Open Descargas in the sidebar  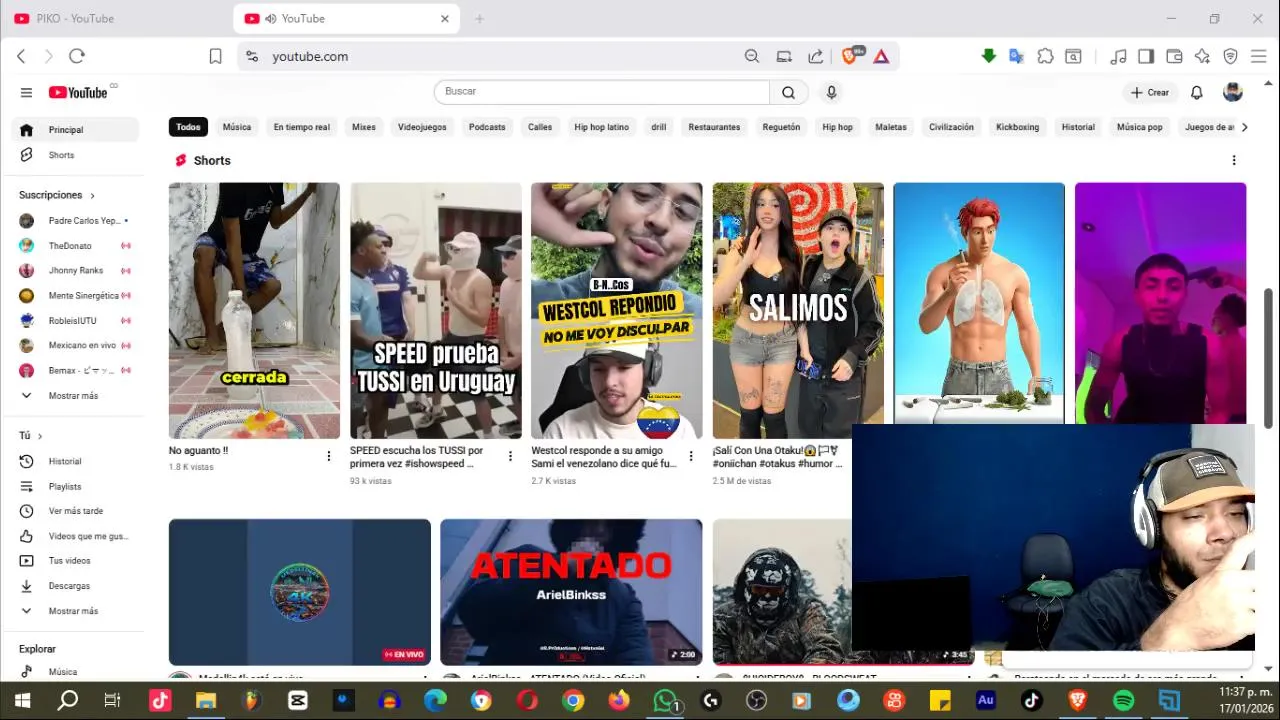coord(76,586)
